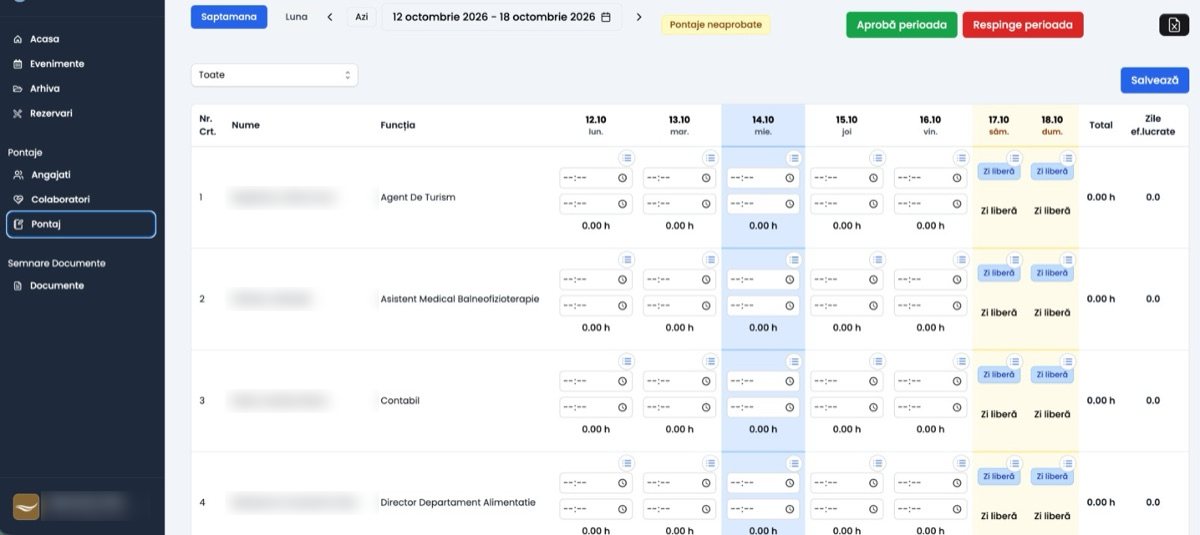
Task: Open Arhiva in the sidebar
Action: (x=45, y=89)
